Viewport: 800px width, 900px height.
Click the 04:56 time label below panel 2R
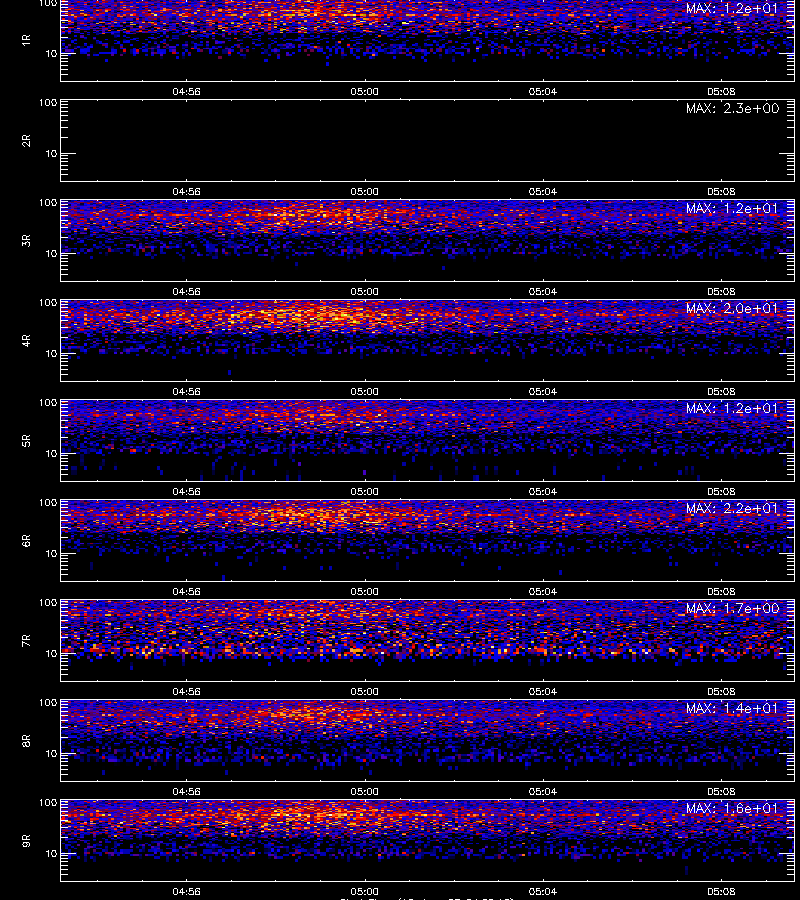click(x=187, y=192)
